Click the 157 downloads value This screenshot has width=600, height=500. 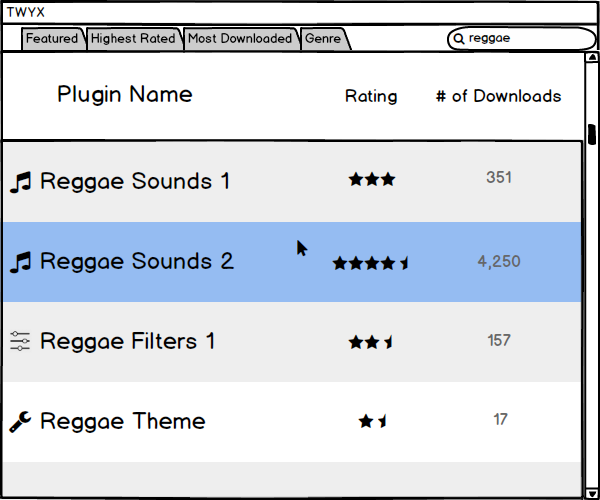(x=499, y=340)
